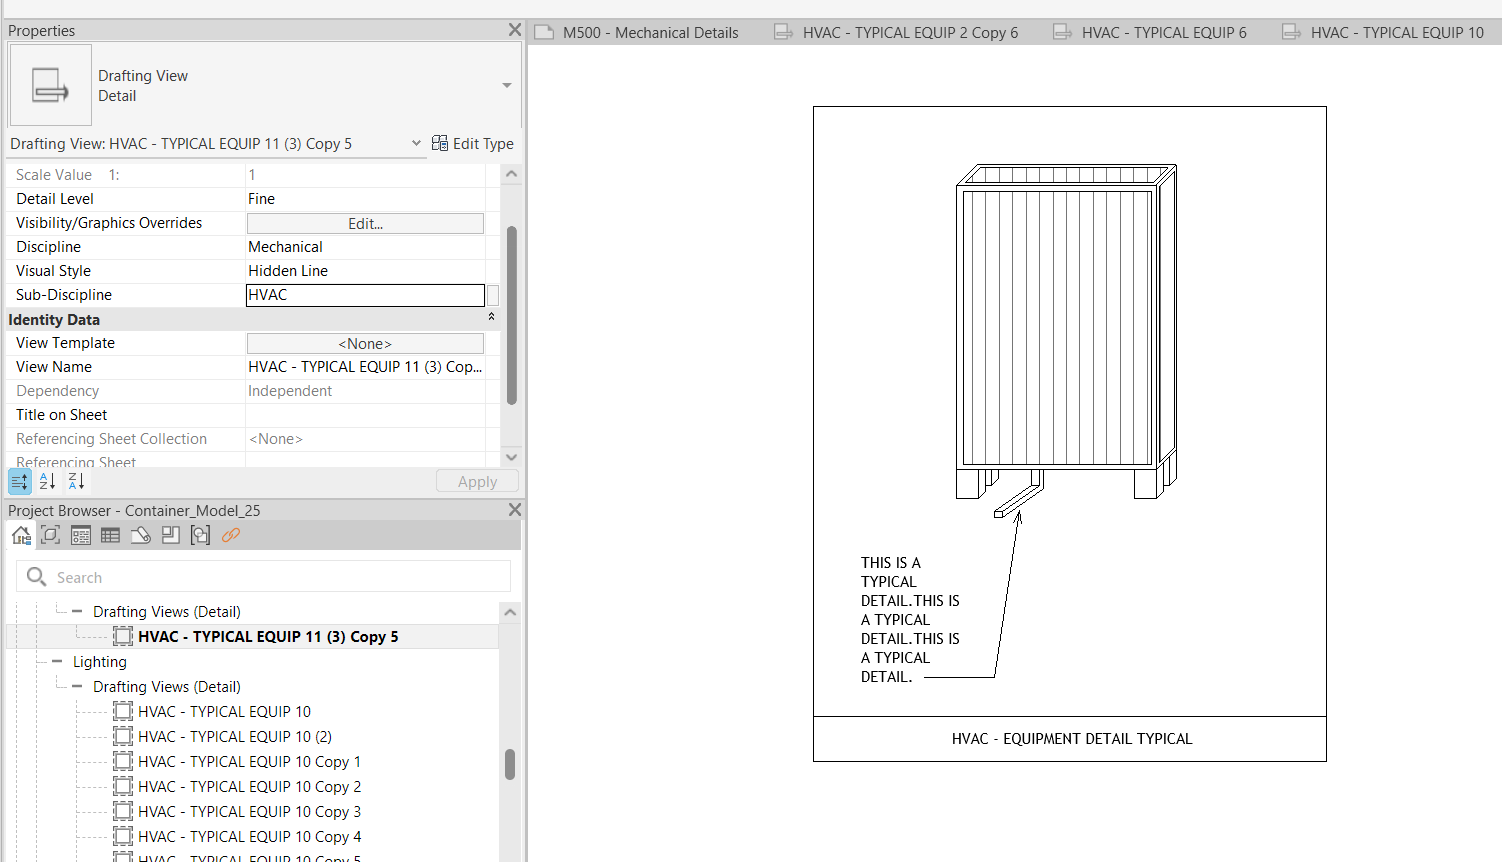Screen dimensions: 1502x862
Task: Click the sort Z to A icon
Action: [x=76, y=482]
